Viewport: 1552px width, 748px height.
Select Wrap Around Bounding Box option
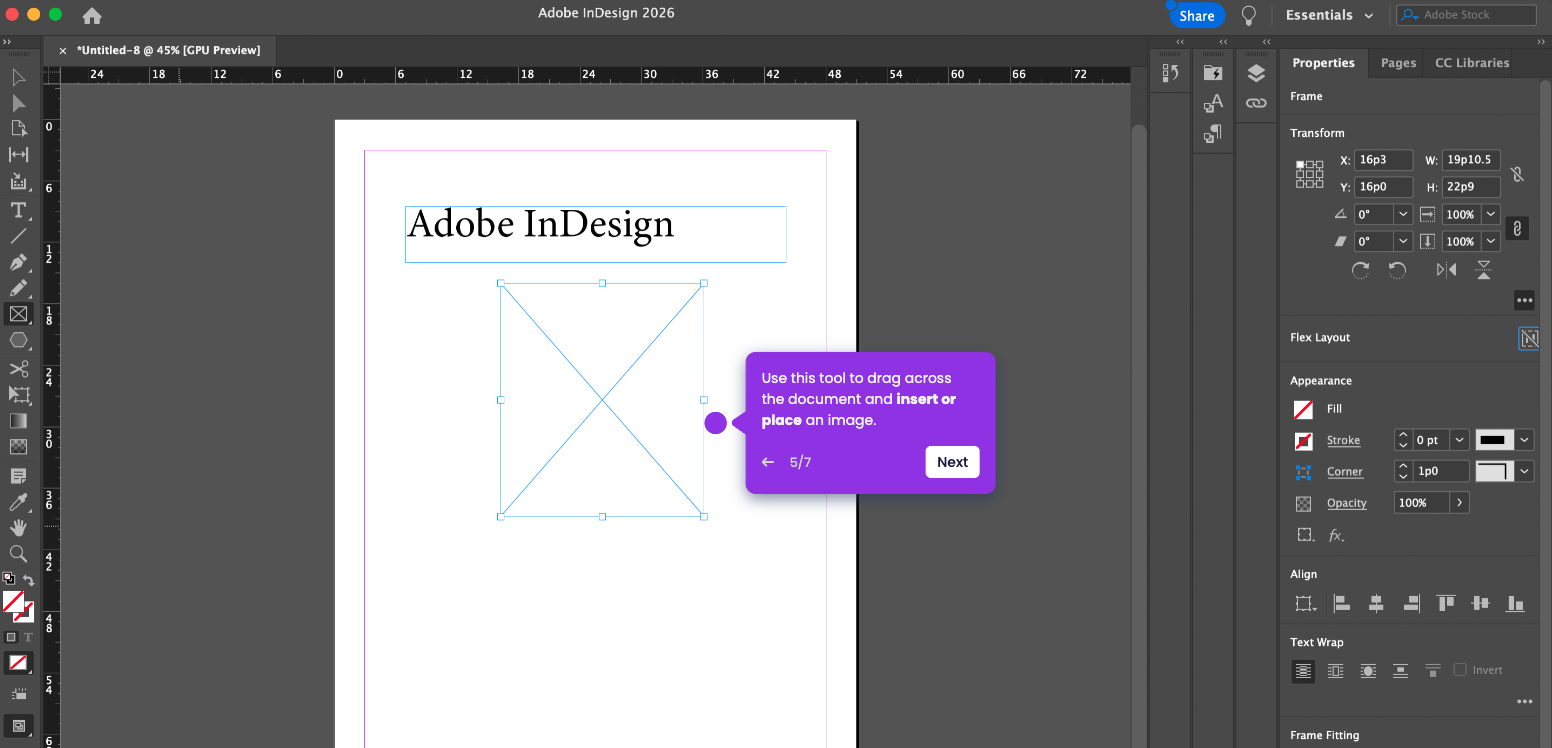tap(1336, 671)
